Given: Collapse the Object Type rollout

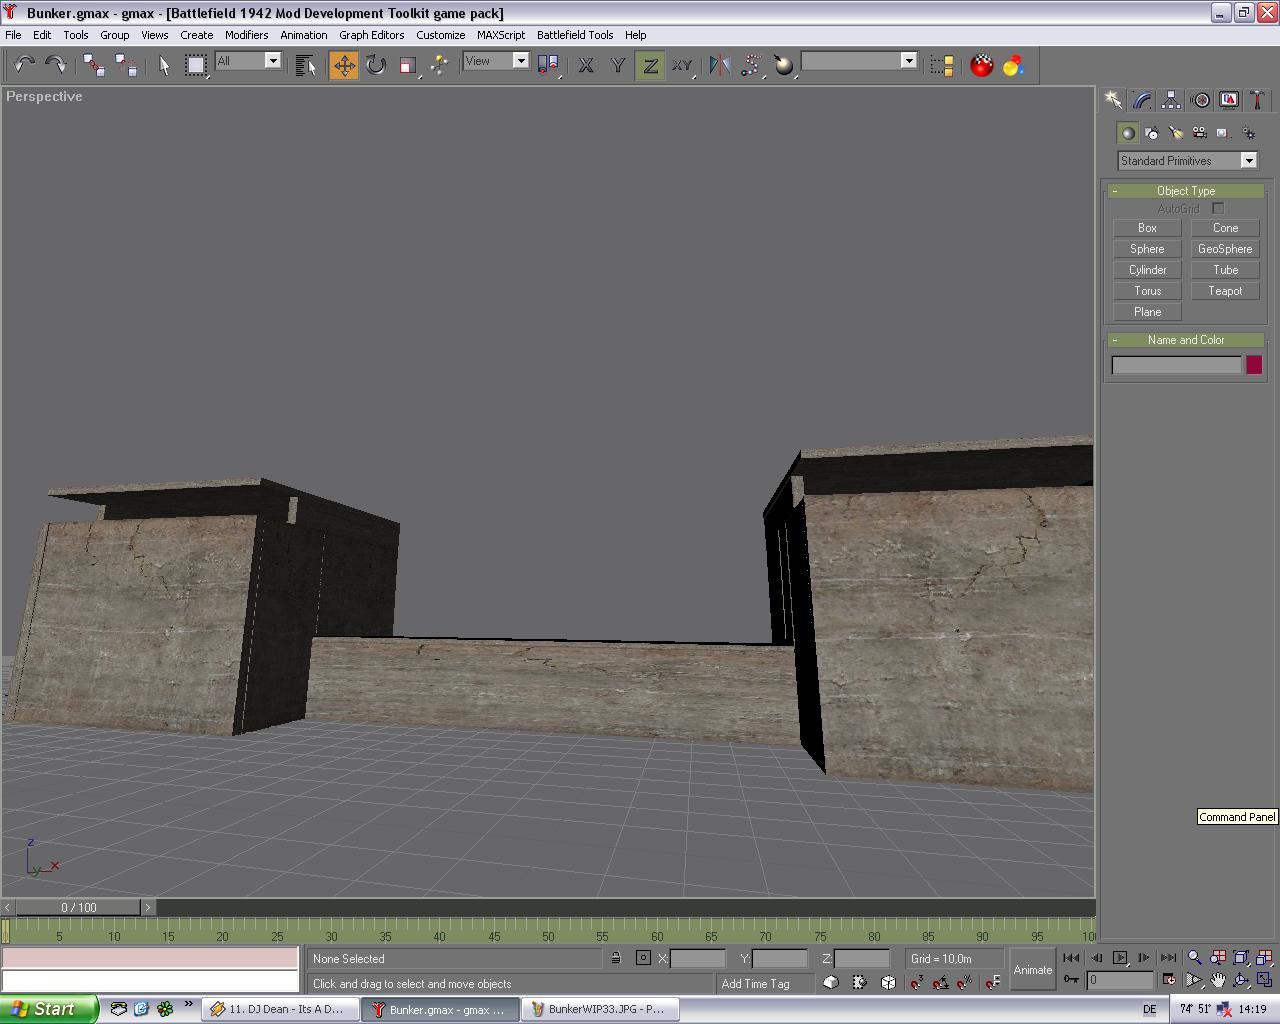Looking at the screenshot, I should tap(1186, 191).
